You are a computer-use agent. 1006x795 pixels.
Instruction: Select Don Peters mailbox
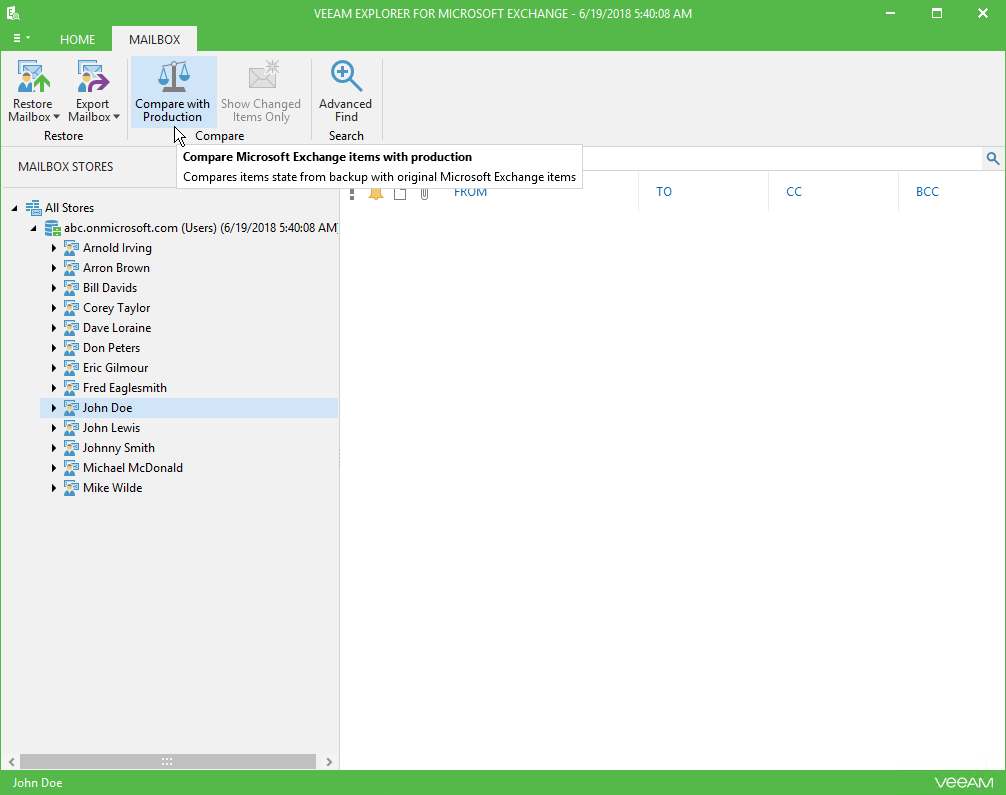[x=111, y=348]
